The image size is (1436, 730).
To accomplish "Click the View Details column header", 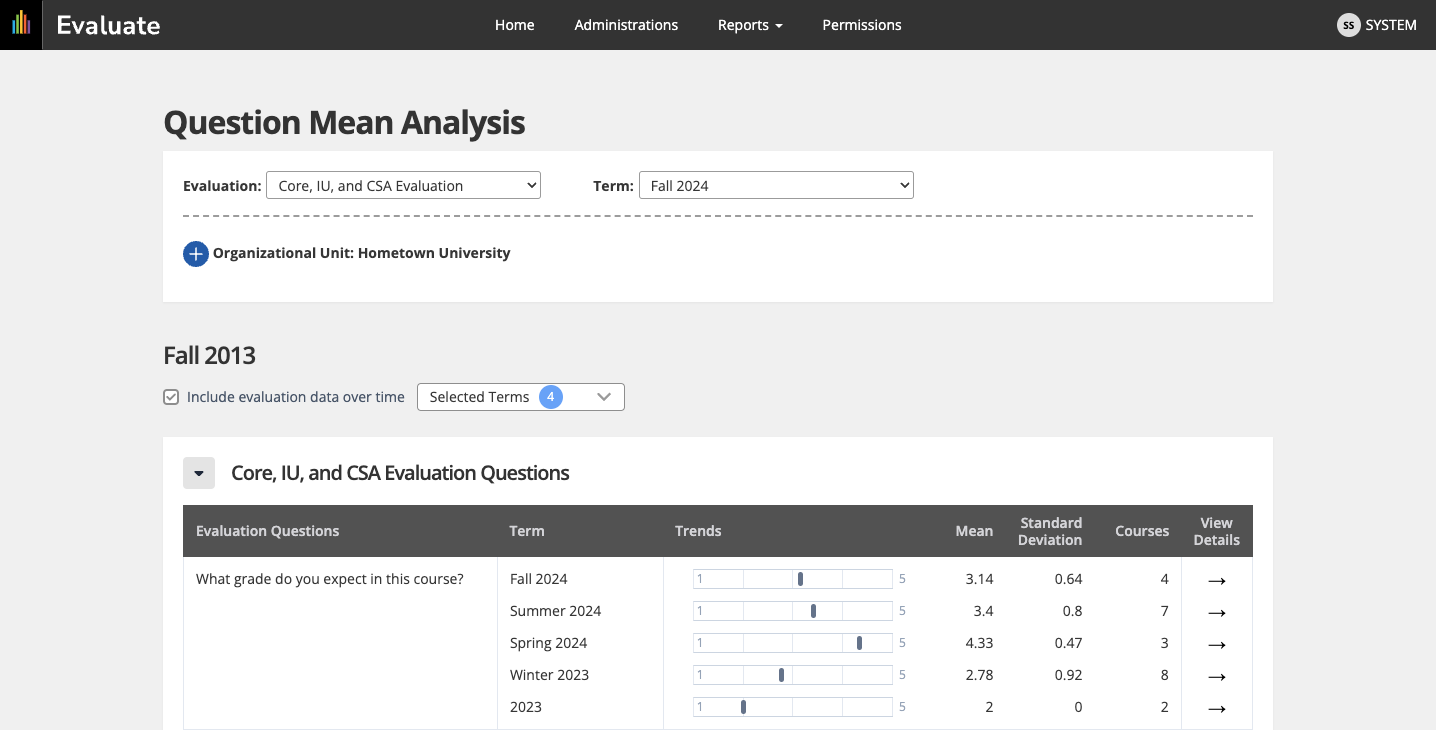I will [x=1216, y=531].
